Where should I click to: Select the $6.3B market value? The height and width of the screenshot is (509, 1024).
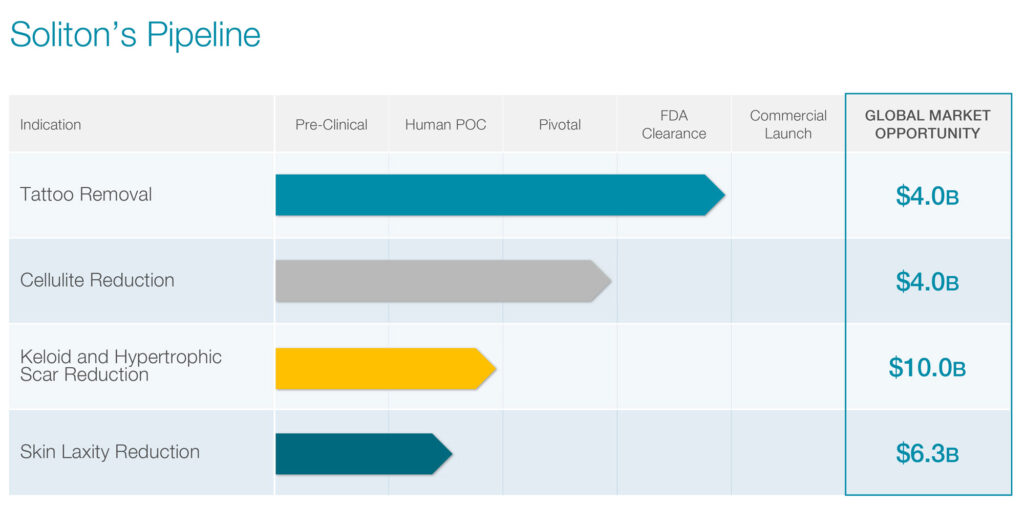(927, 453)
